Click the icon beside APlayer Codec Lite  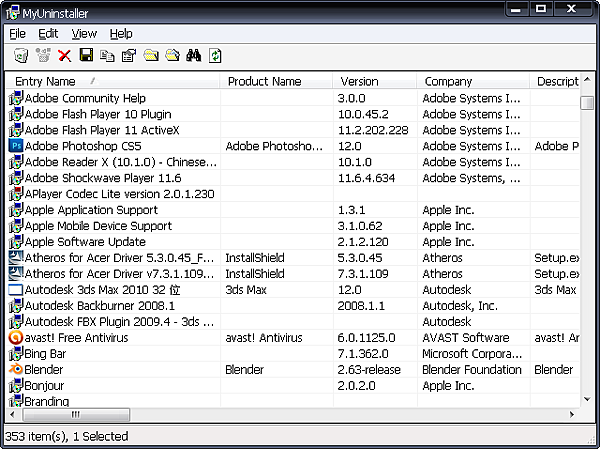coord(16,194)
